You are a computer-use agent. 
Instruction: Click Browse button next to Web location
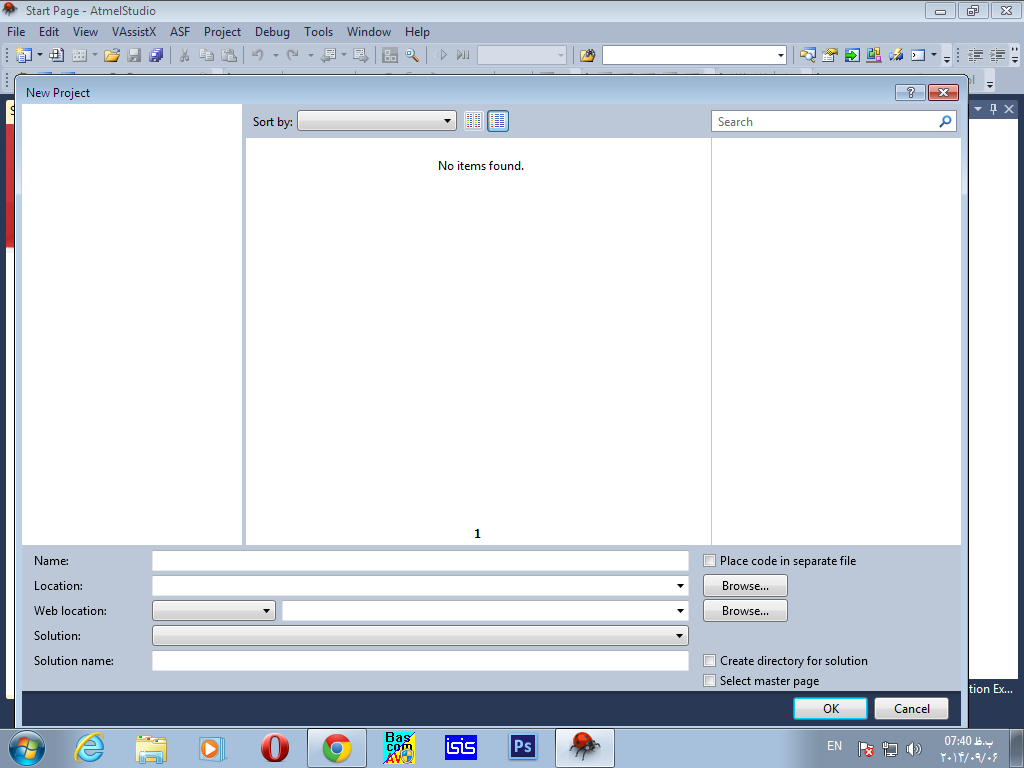[x=745, y=611]
